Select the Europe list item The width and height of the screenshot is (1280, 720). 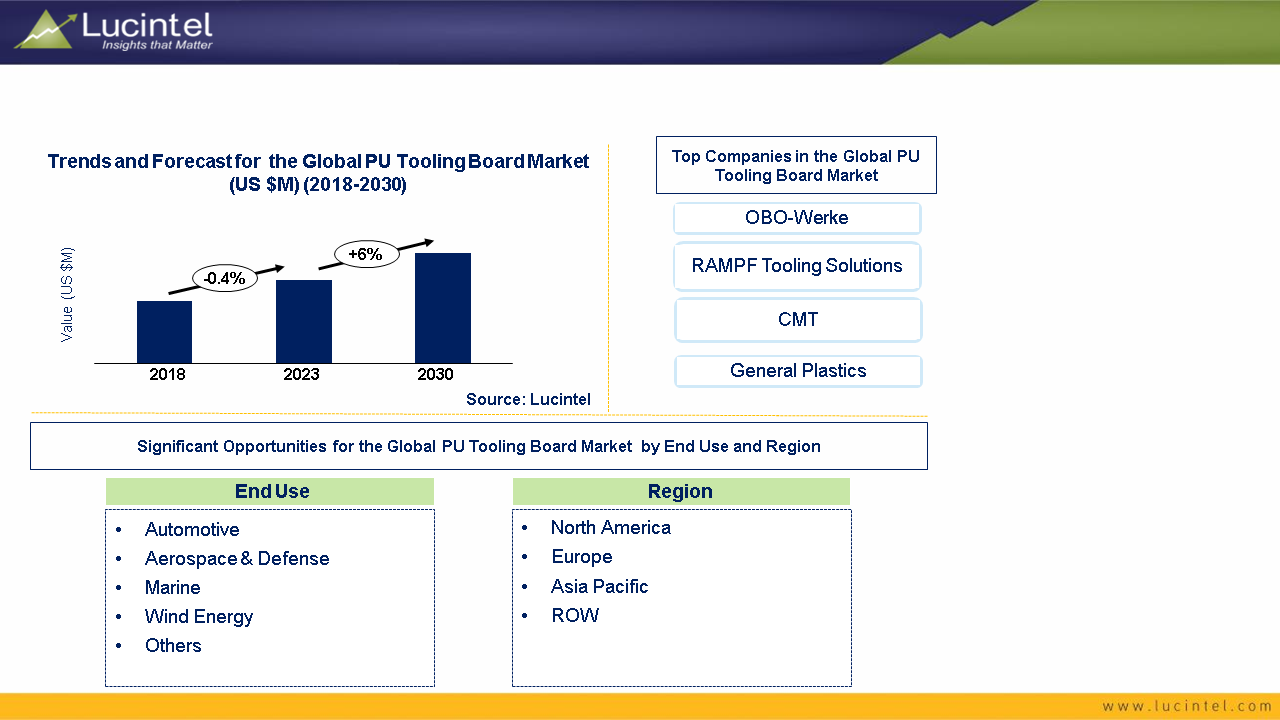coord(582,557)
